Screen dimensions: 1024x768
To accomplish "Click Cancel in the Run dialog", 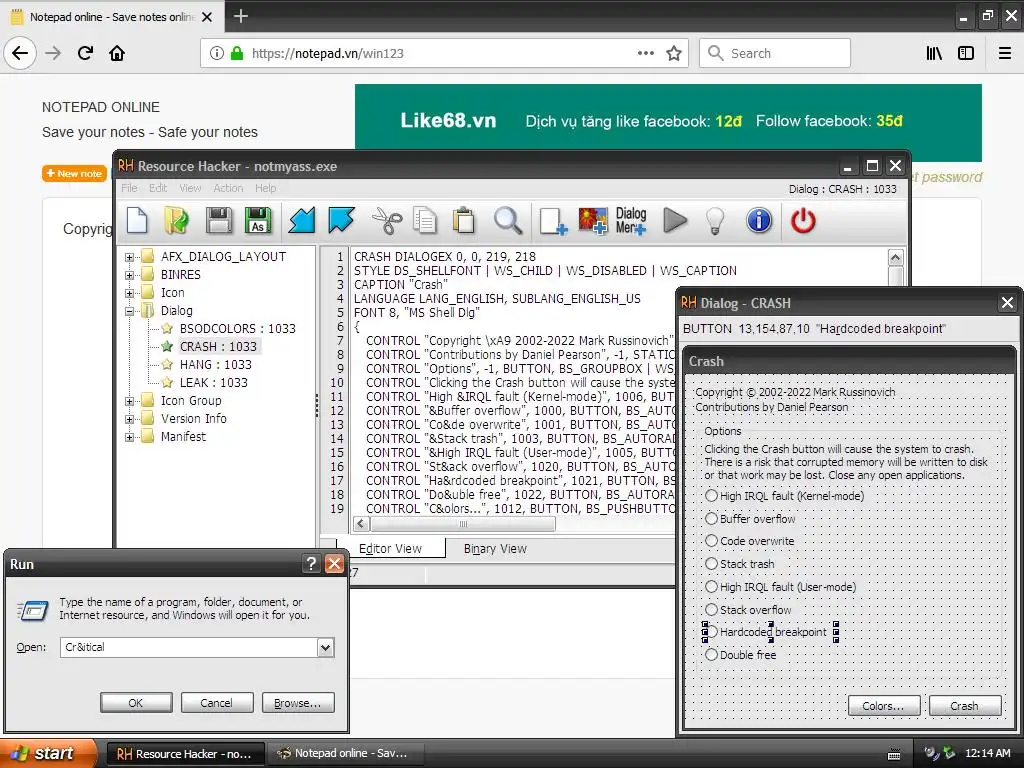I will pyautogui.click(x=216, y=703).
